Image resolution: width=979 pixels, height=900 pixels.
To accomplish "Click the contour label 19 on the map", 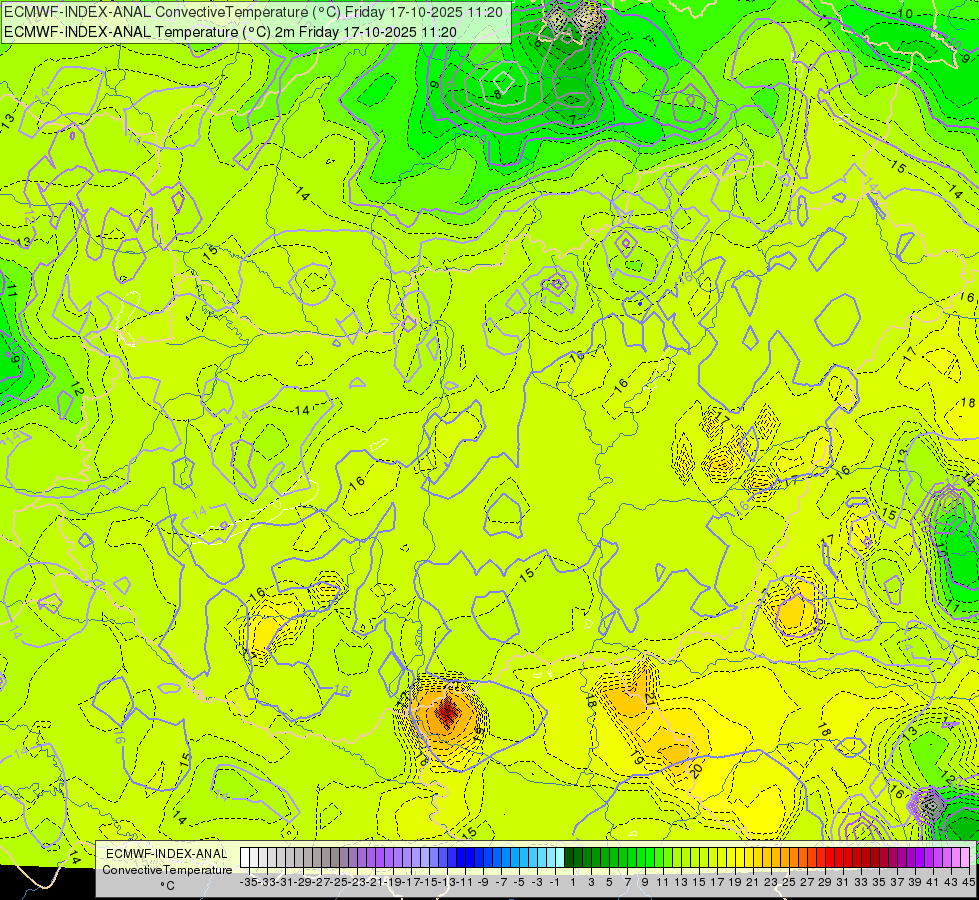I will 637,758.
